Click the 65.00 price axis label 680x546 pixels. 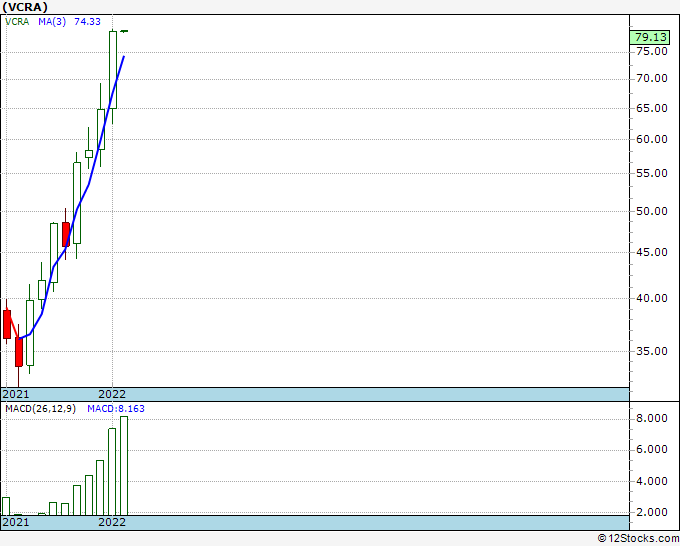tap(652, 108)
